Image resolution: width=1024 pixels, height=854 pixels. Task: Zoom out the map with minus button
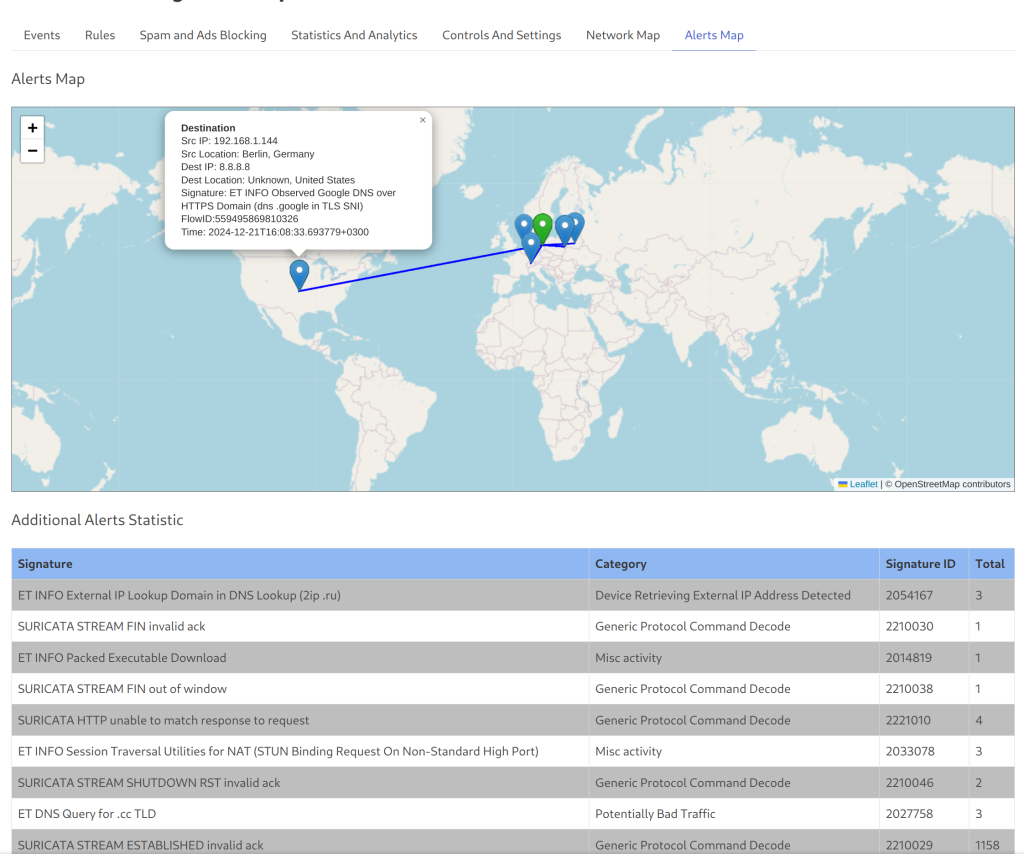click(33, 152)
